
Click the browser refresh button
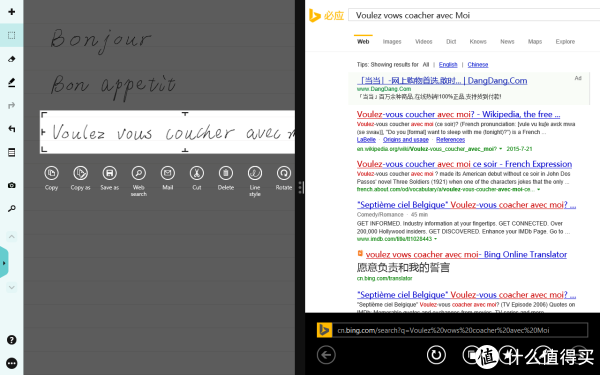(436, 355)
